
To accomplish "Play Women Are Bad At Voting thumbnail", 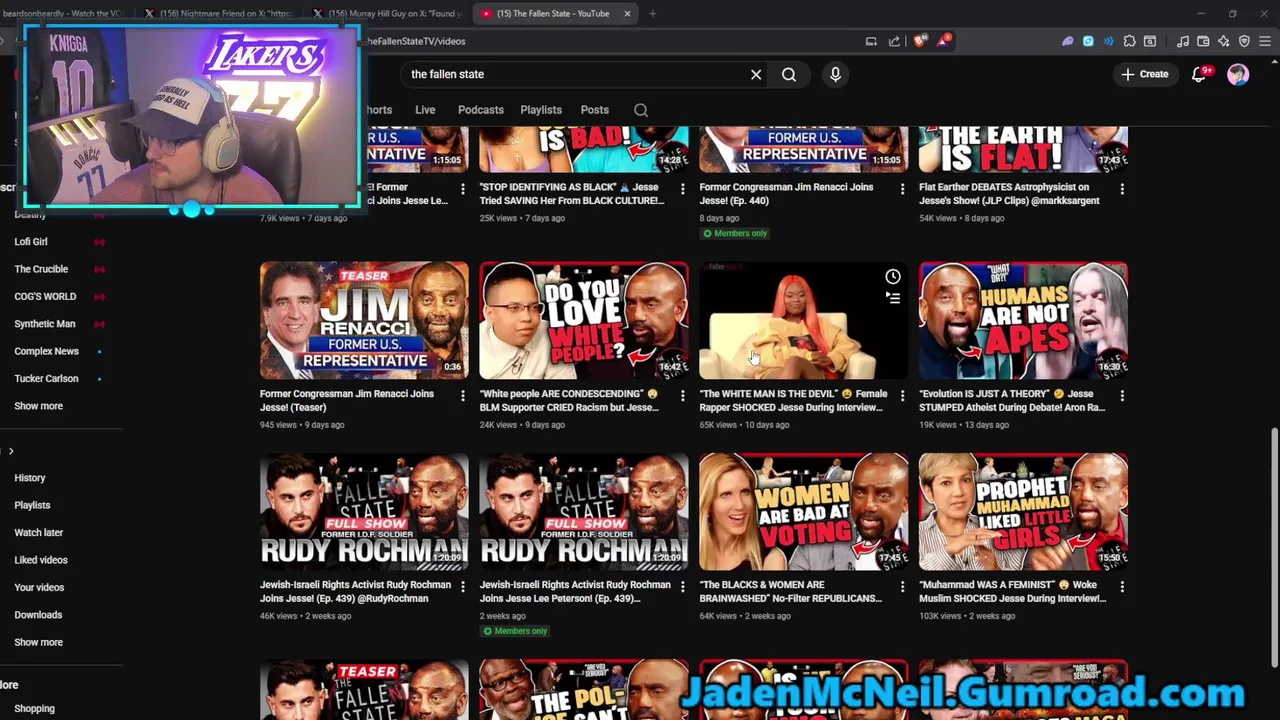I will coord(804,511).
